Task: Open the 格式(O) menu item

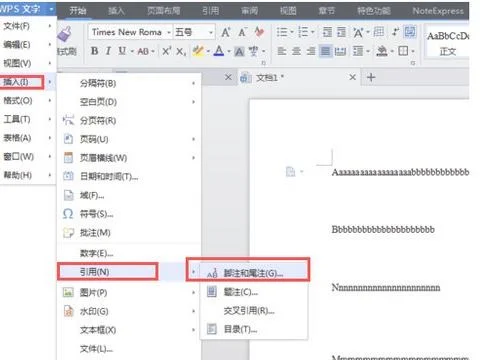Action: 28,100
